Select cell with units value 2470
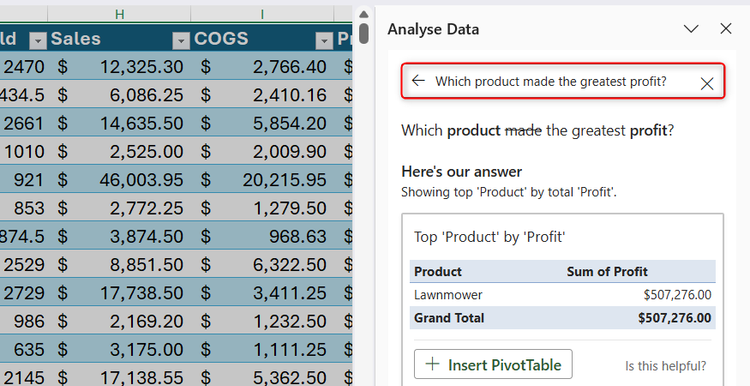Screen dimensions: 750x386 23,66
